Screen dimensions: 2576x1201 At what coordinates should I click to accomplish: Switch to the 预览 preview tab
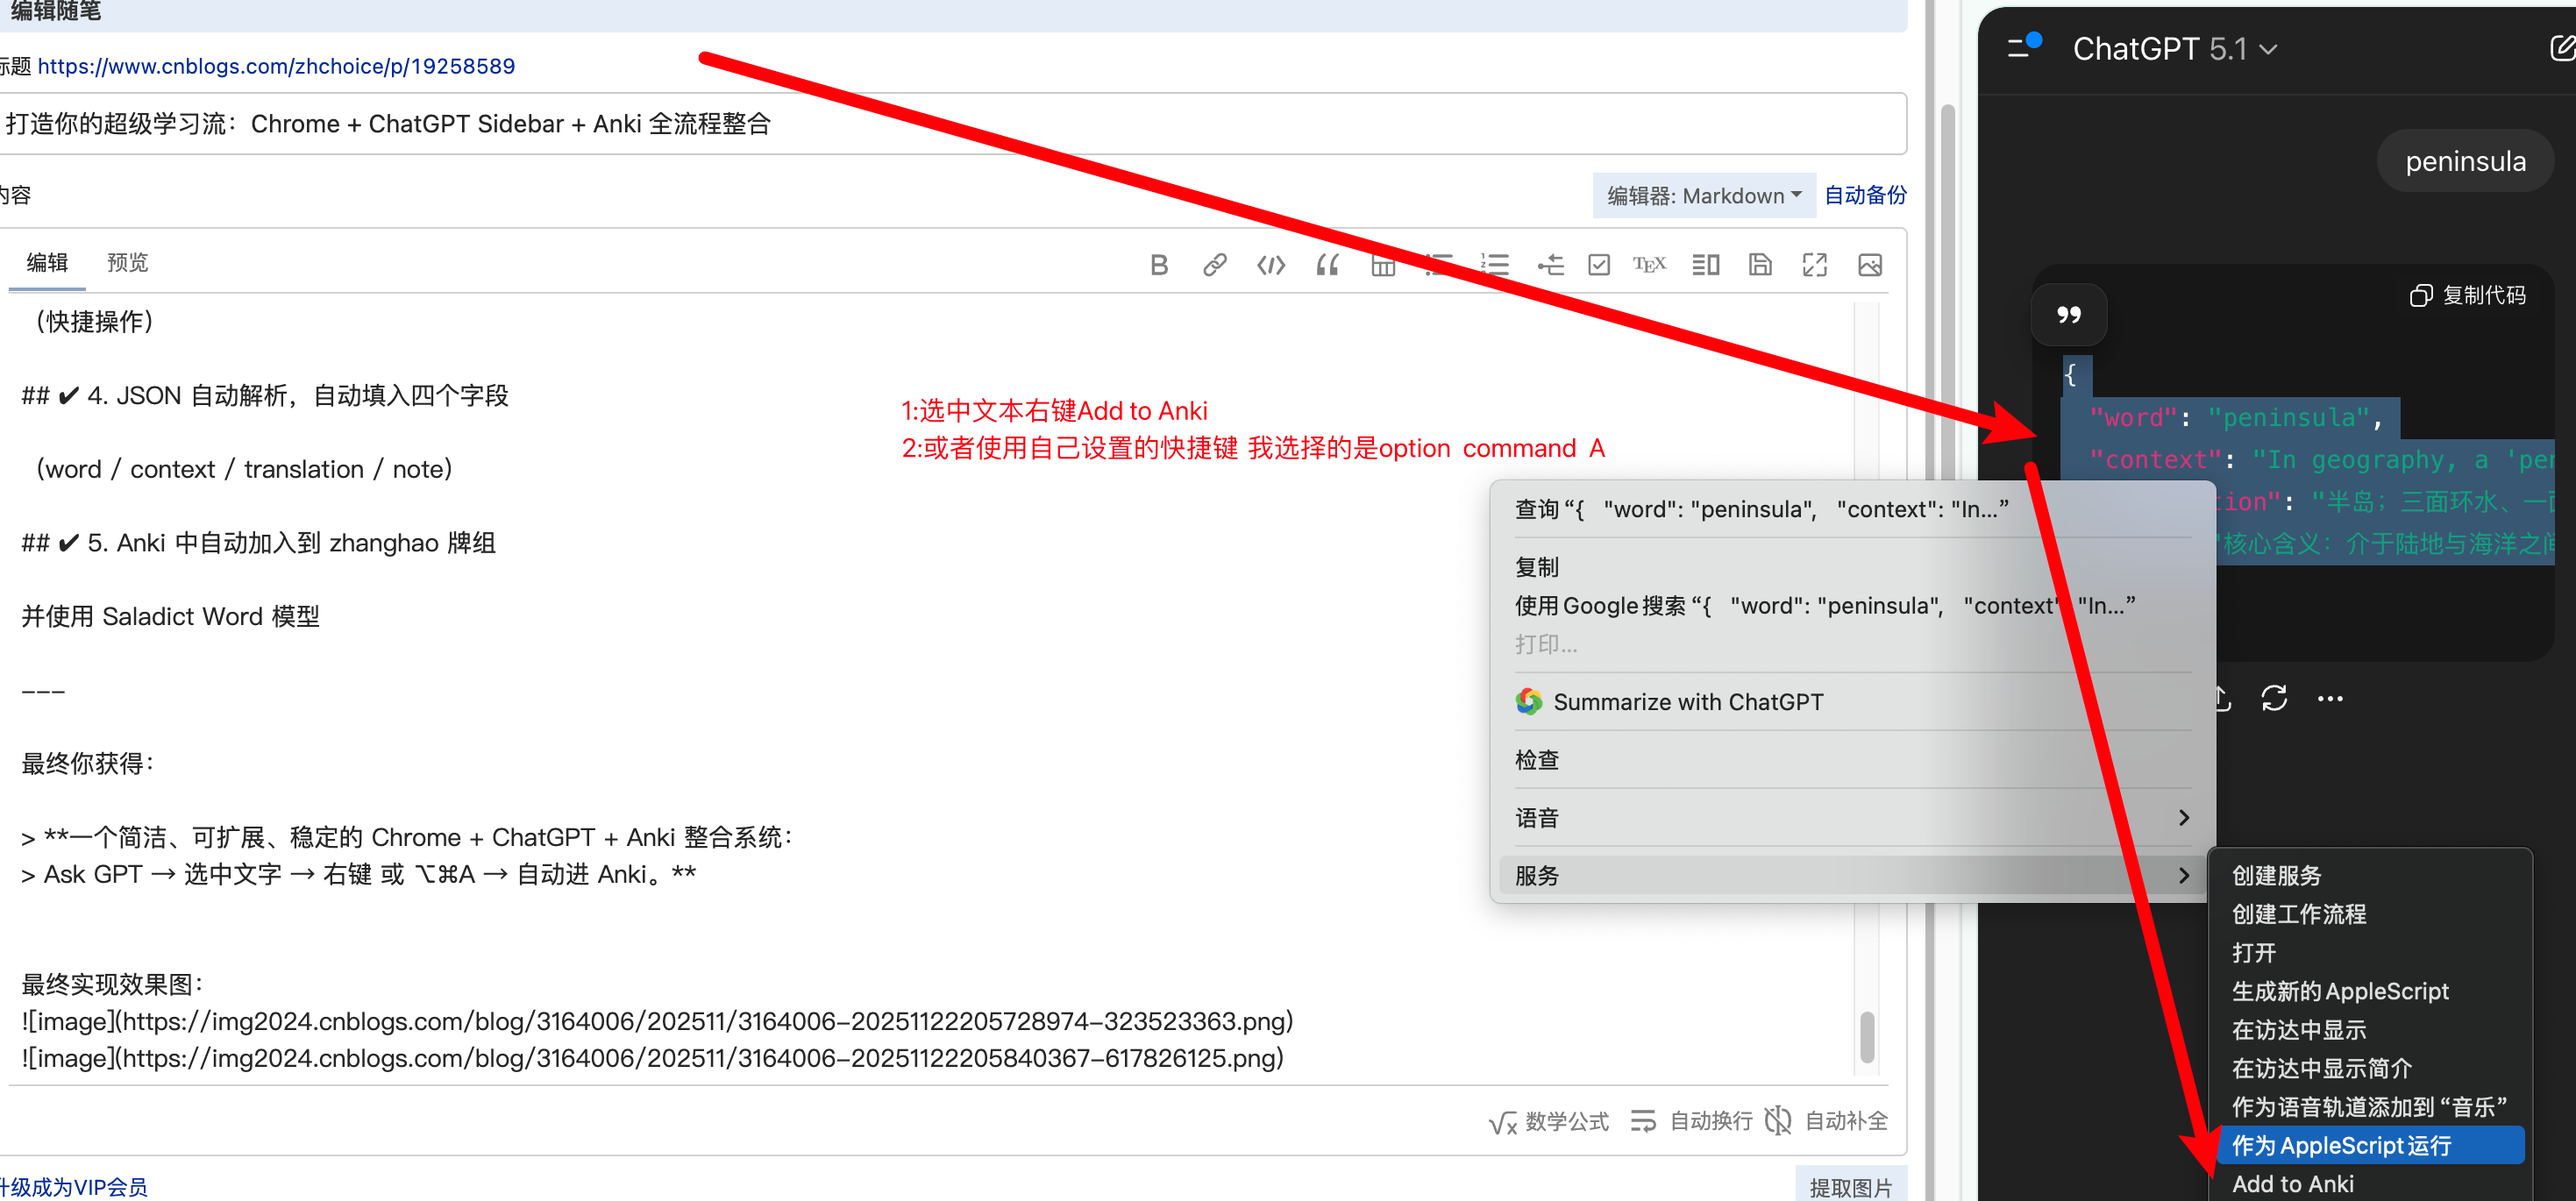click(127, 262)
